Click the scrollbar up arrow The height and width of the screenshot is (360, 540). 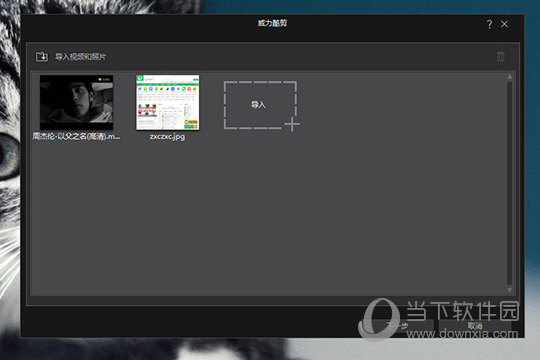509,77
